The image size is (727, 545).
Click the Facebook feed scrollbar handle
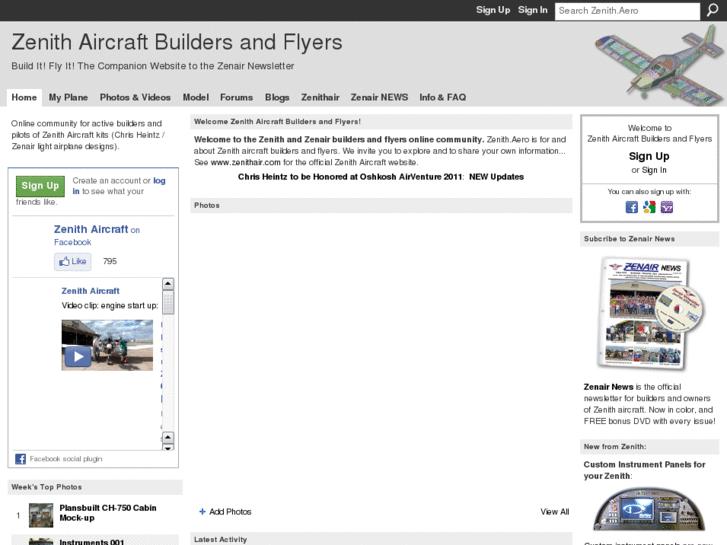tap(168, 302)
